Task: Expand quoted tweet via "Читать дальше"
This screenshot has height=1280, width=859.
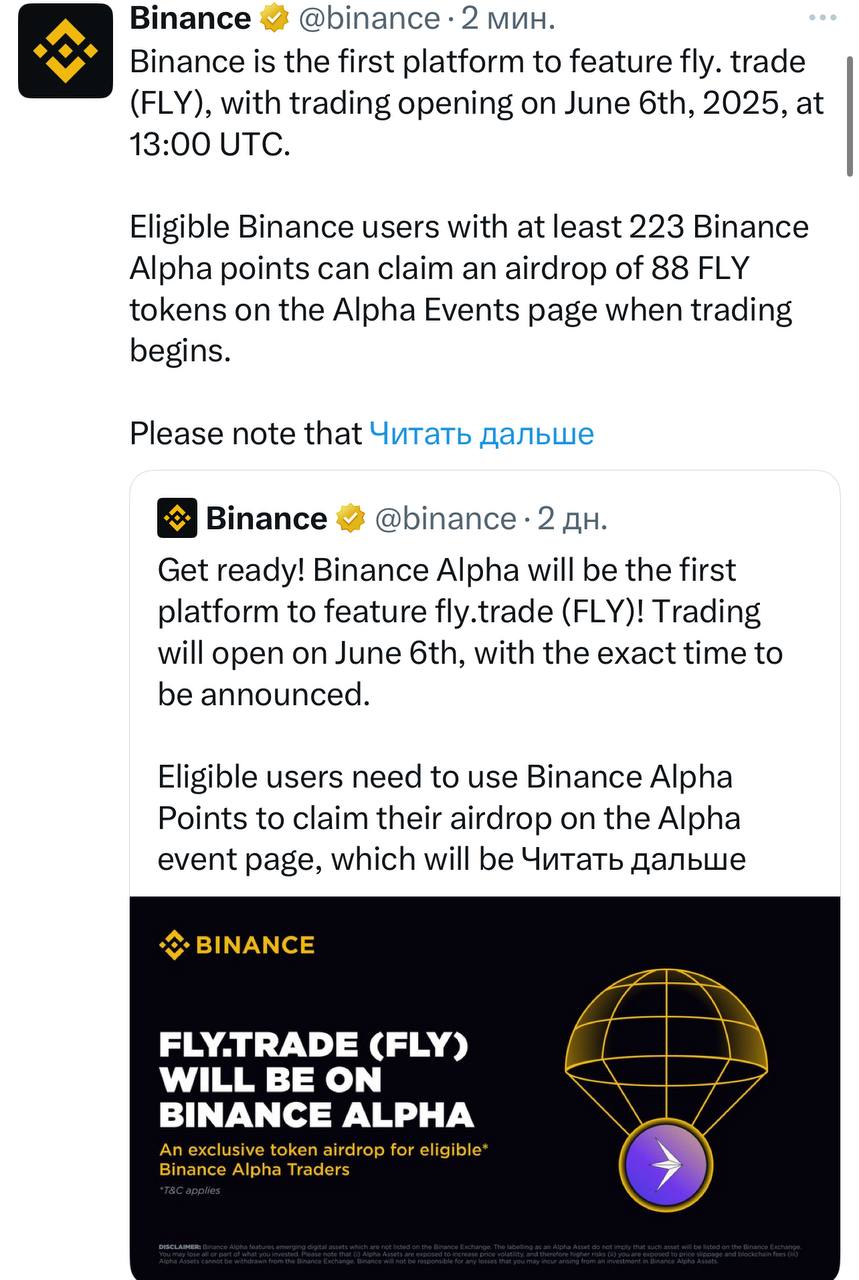Action: [633, 859]
